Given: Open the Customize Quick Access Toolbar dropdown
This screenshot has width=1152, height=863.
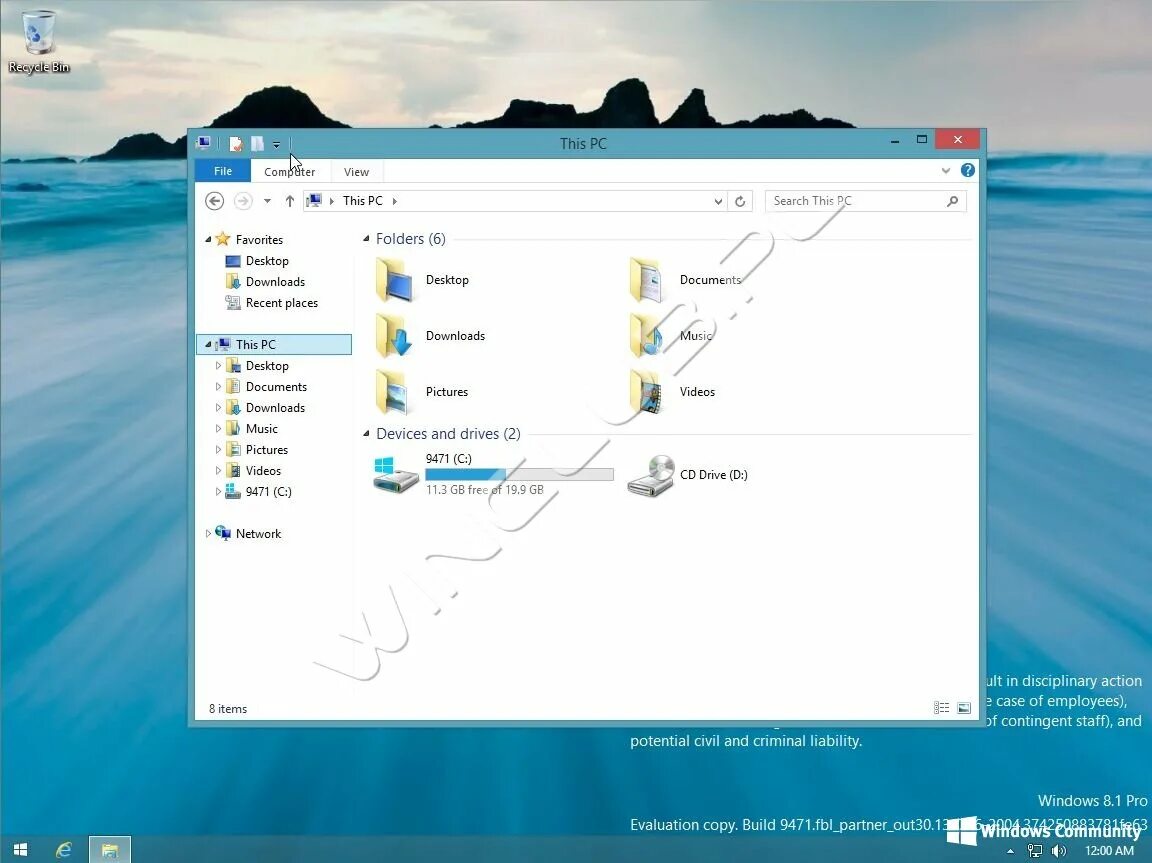Looking at the screenshot, I should pyautogui.click(x=276, y=144).
